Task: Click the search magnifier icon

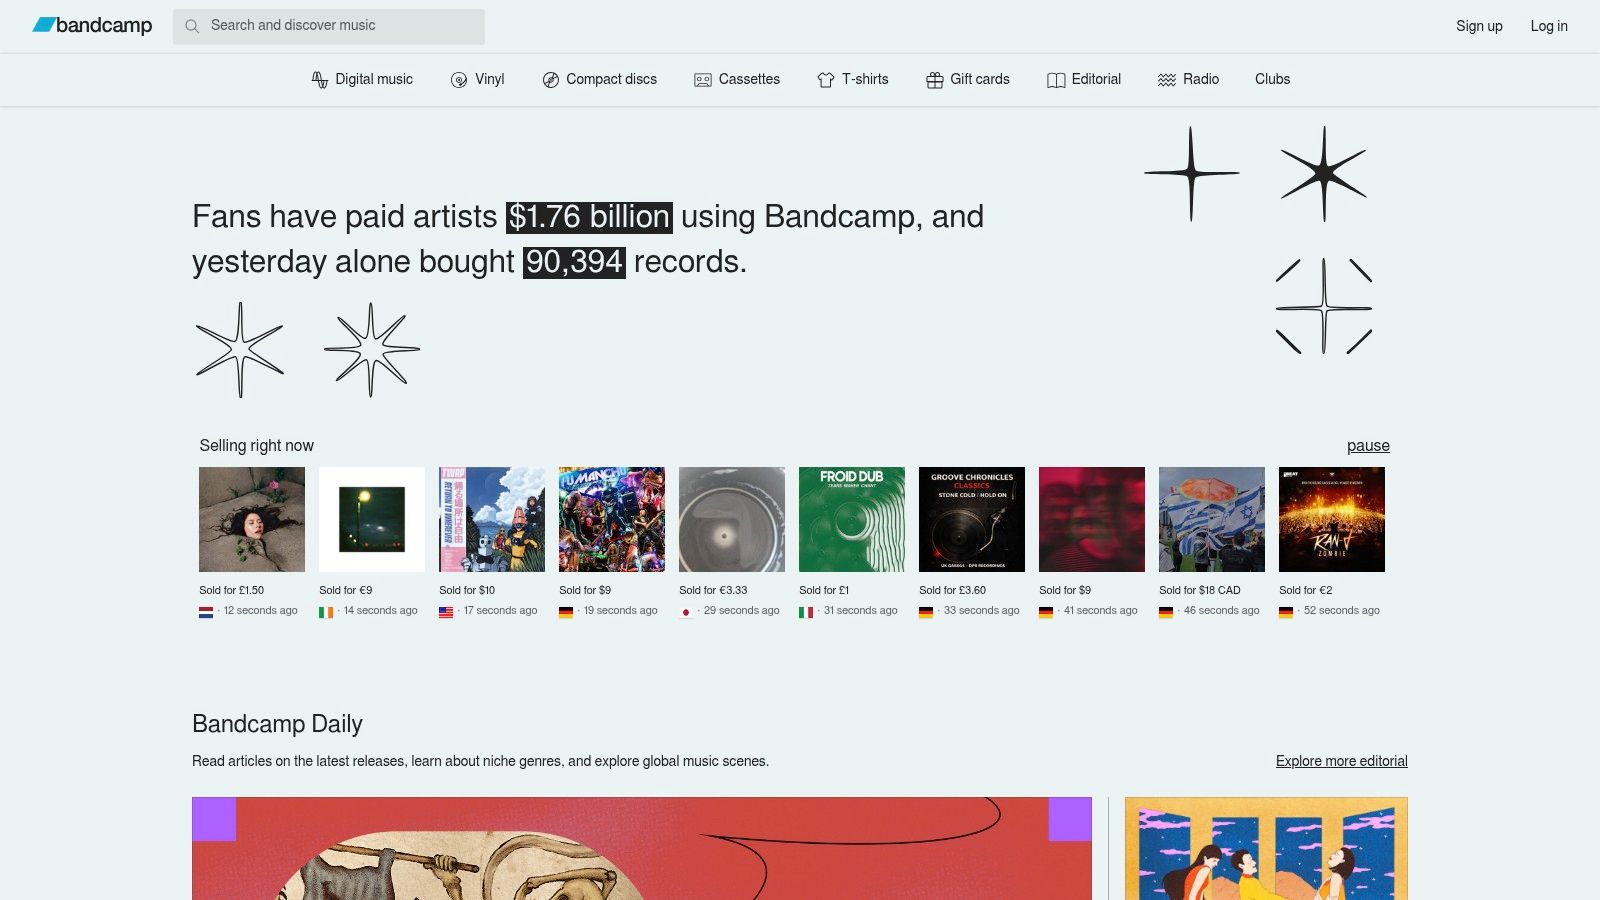Action: tap(192, 26)
